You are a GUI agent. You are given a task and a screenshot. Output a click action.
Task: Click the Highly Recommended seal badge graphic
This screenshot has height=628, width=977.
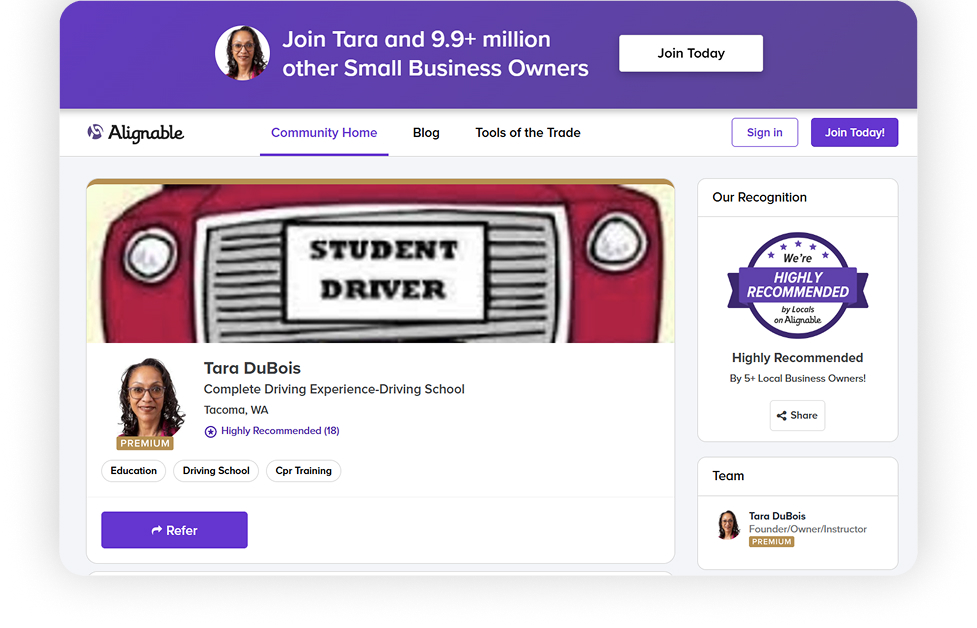[x=797, y=286]
